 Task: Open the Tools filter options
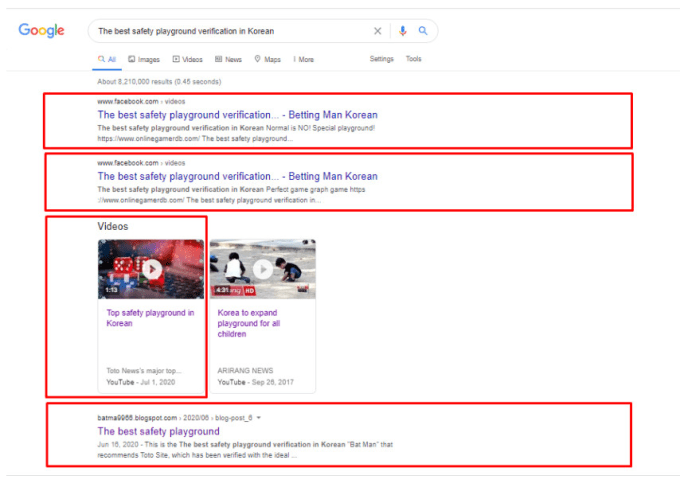click(413, 59)
